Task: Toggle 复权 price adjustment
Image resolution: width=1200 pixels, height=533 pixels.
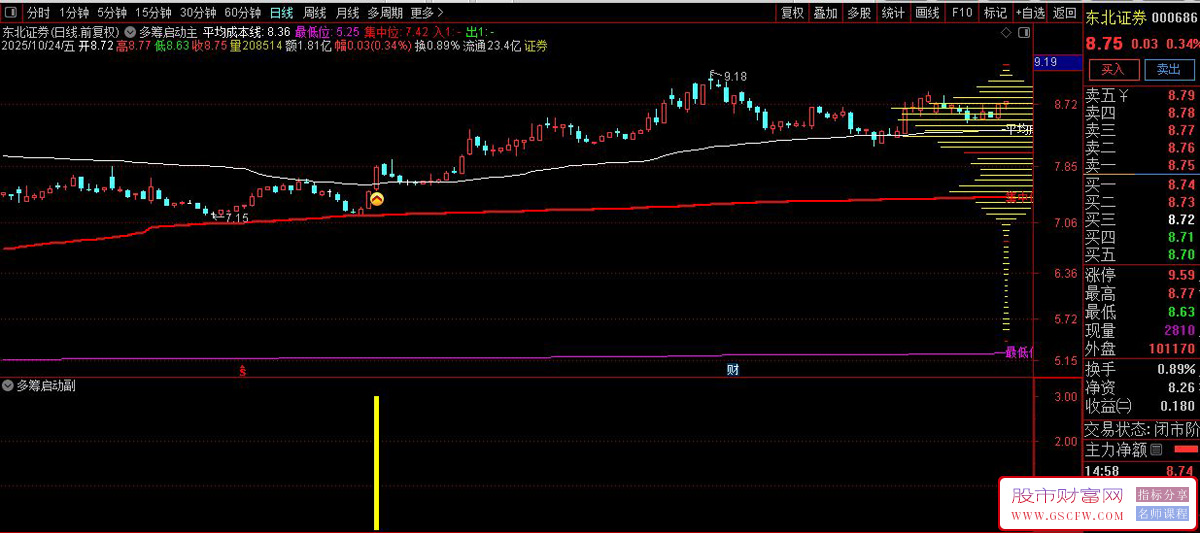Action: pyautogui.click(x=792, y=13)
